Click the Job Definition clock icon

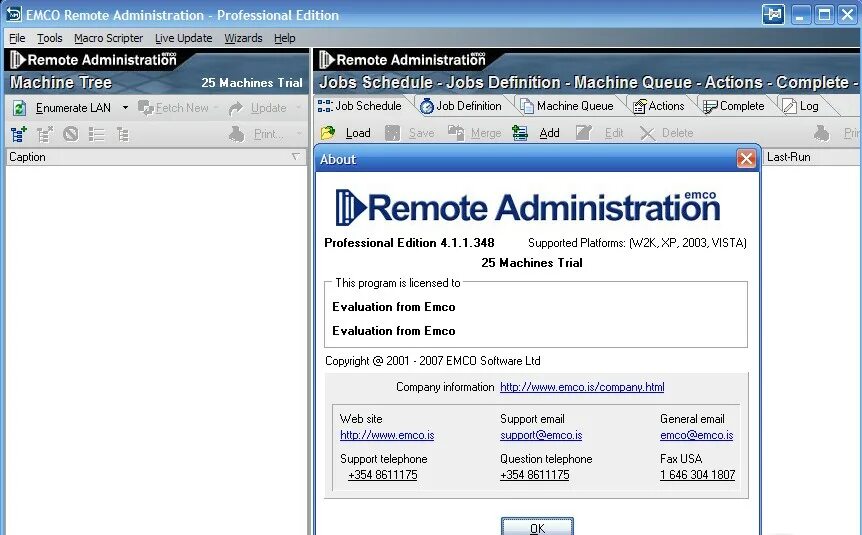(427, 106)
